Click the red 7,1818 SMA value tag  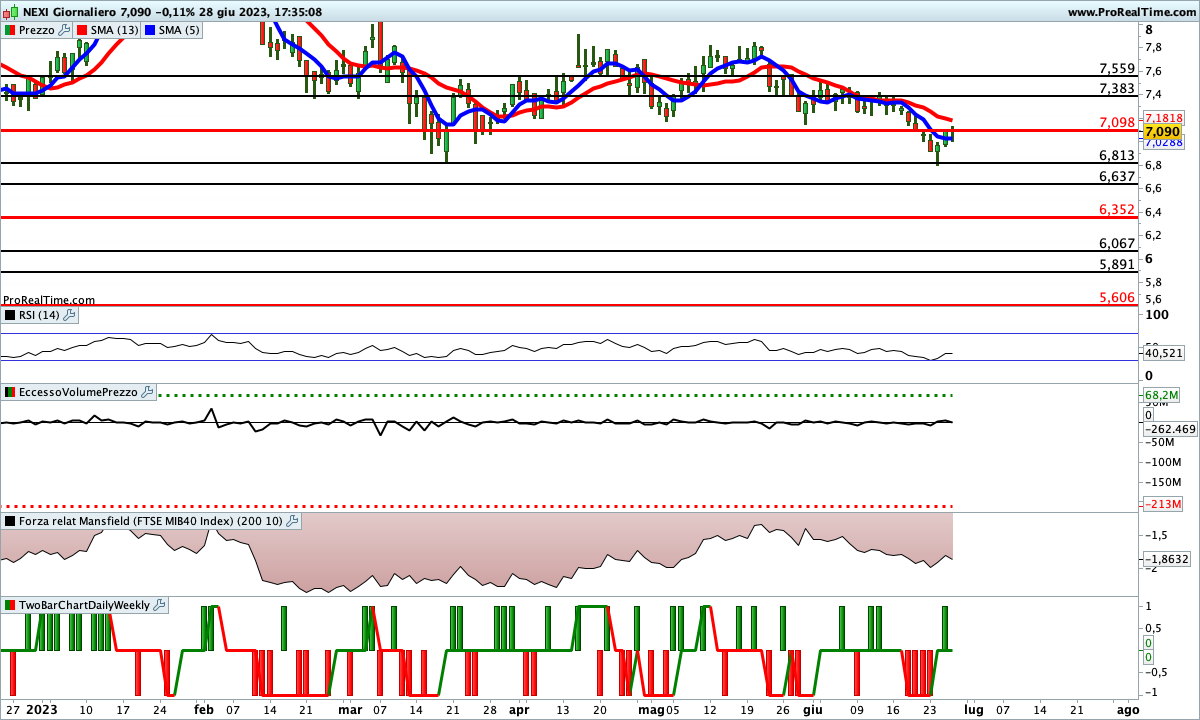point(1163,118)
